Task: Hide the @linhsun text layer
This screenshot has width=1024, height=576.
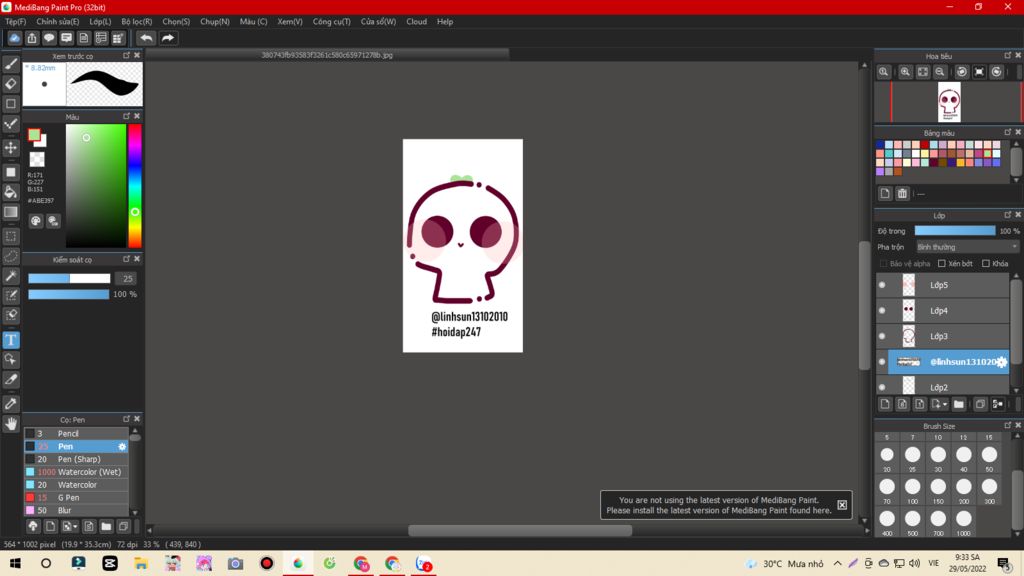Action: [882, 362]
